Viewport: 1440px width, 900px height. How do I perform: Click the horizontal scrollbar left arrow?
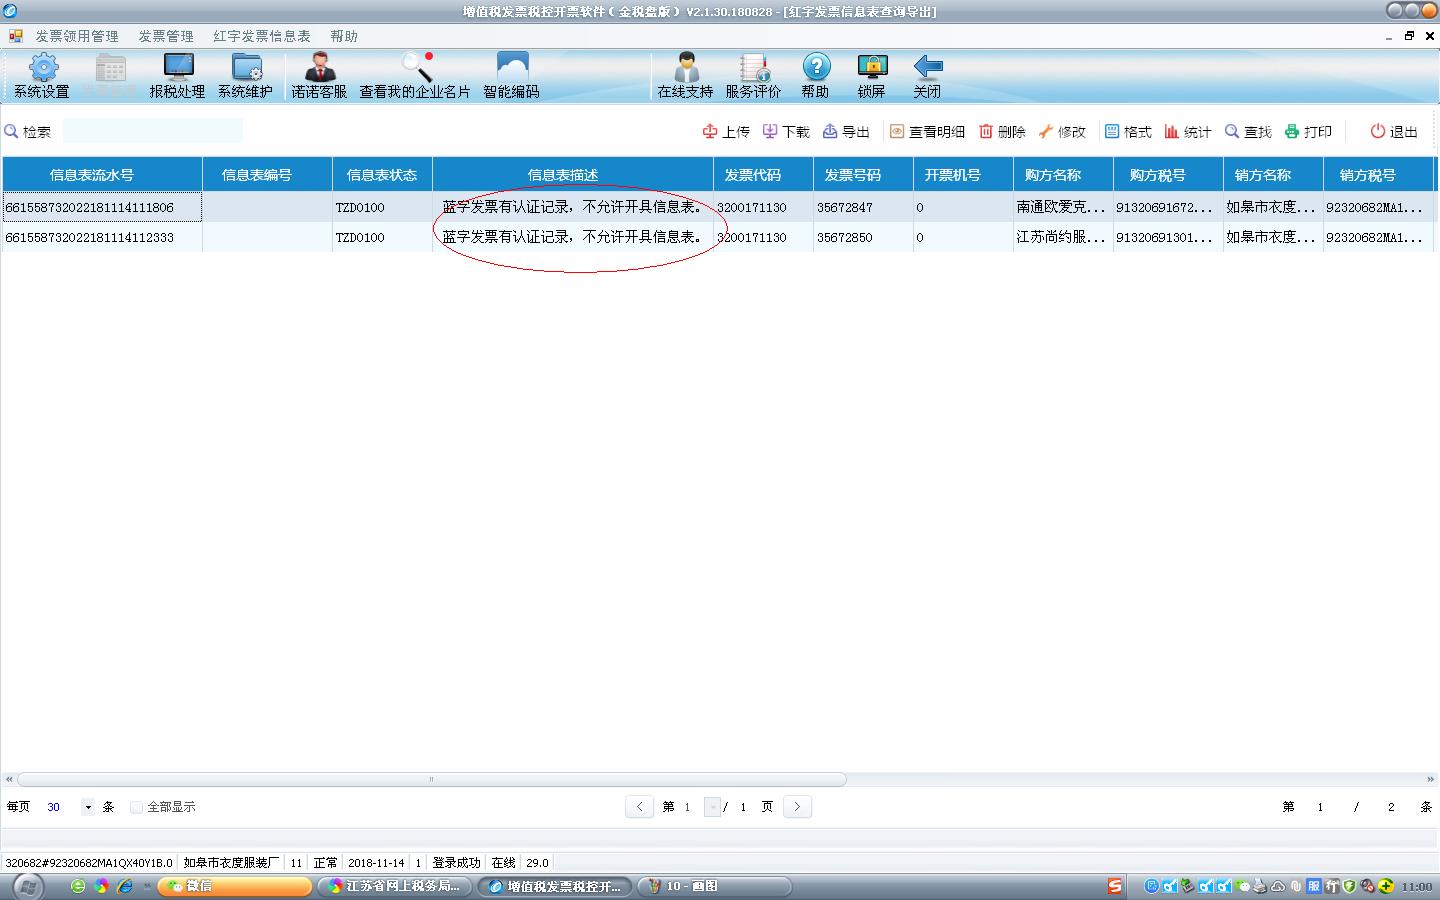pos(9,779)
